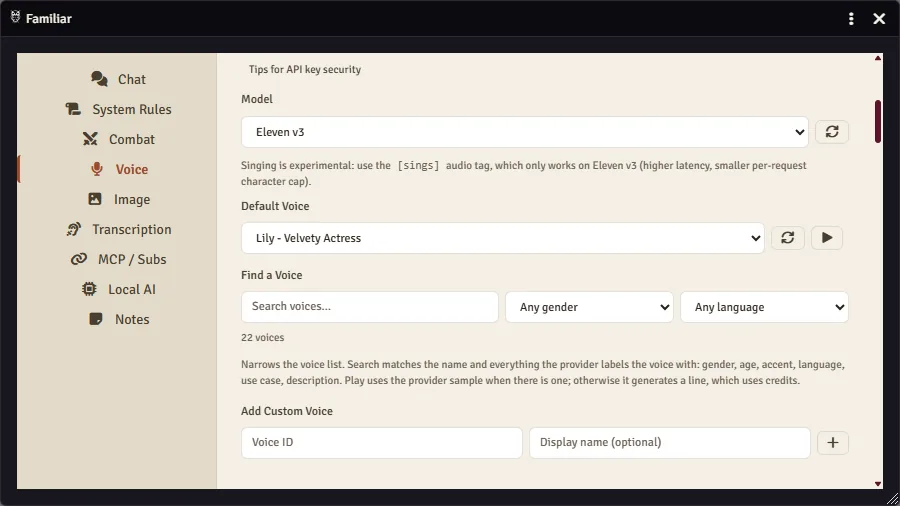Open the three-dot window menu
The width and height of the screenshot is (900, 506).
[851, 18]
